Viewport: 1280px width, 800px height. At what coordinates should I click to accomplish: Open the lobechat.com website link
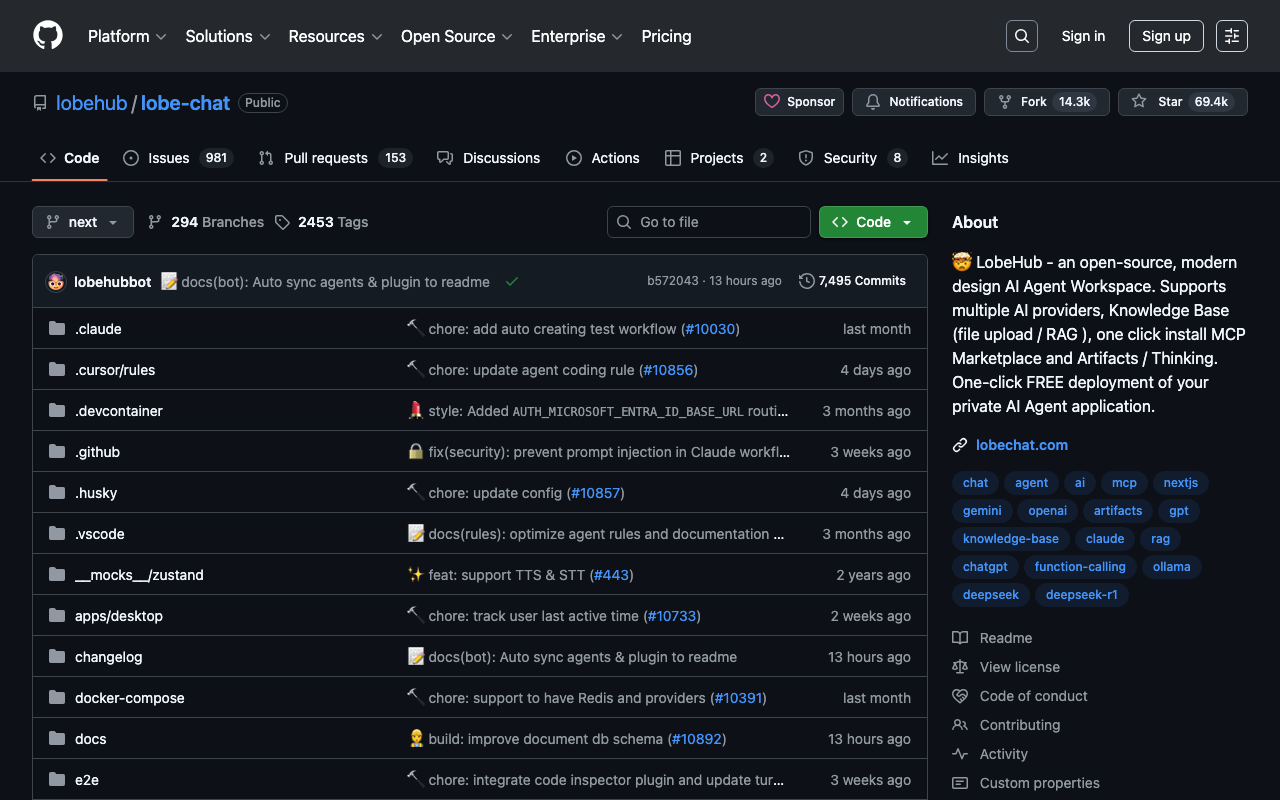(1021, 445)
